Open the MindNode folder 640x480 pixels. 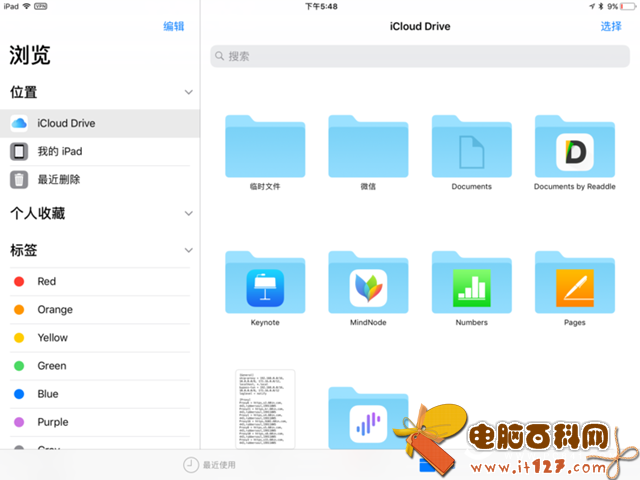pos(368,282)
